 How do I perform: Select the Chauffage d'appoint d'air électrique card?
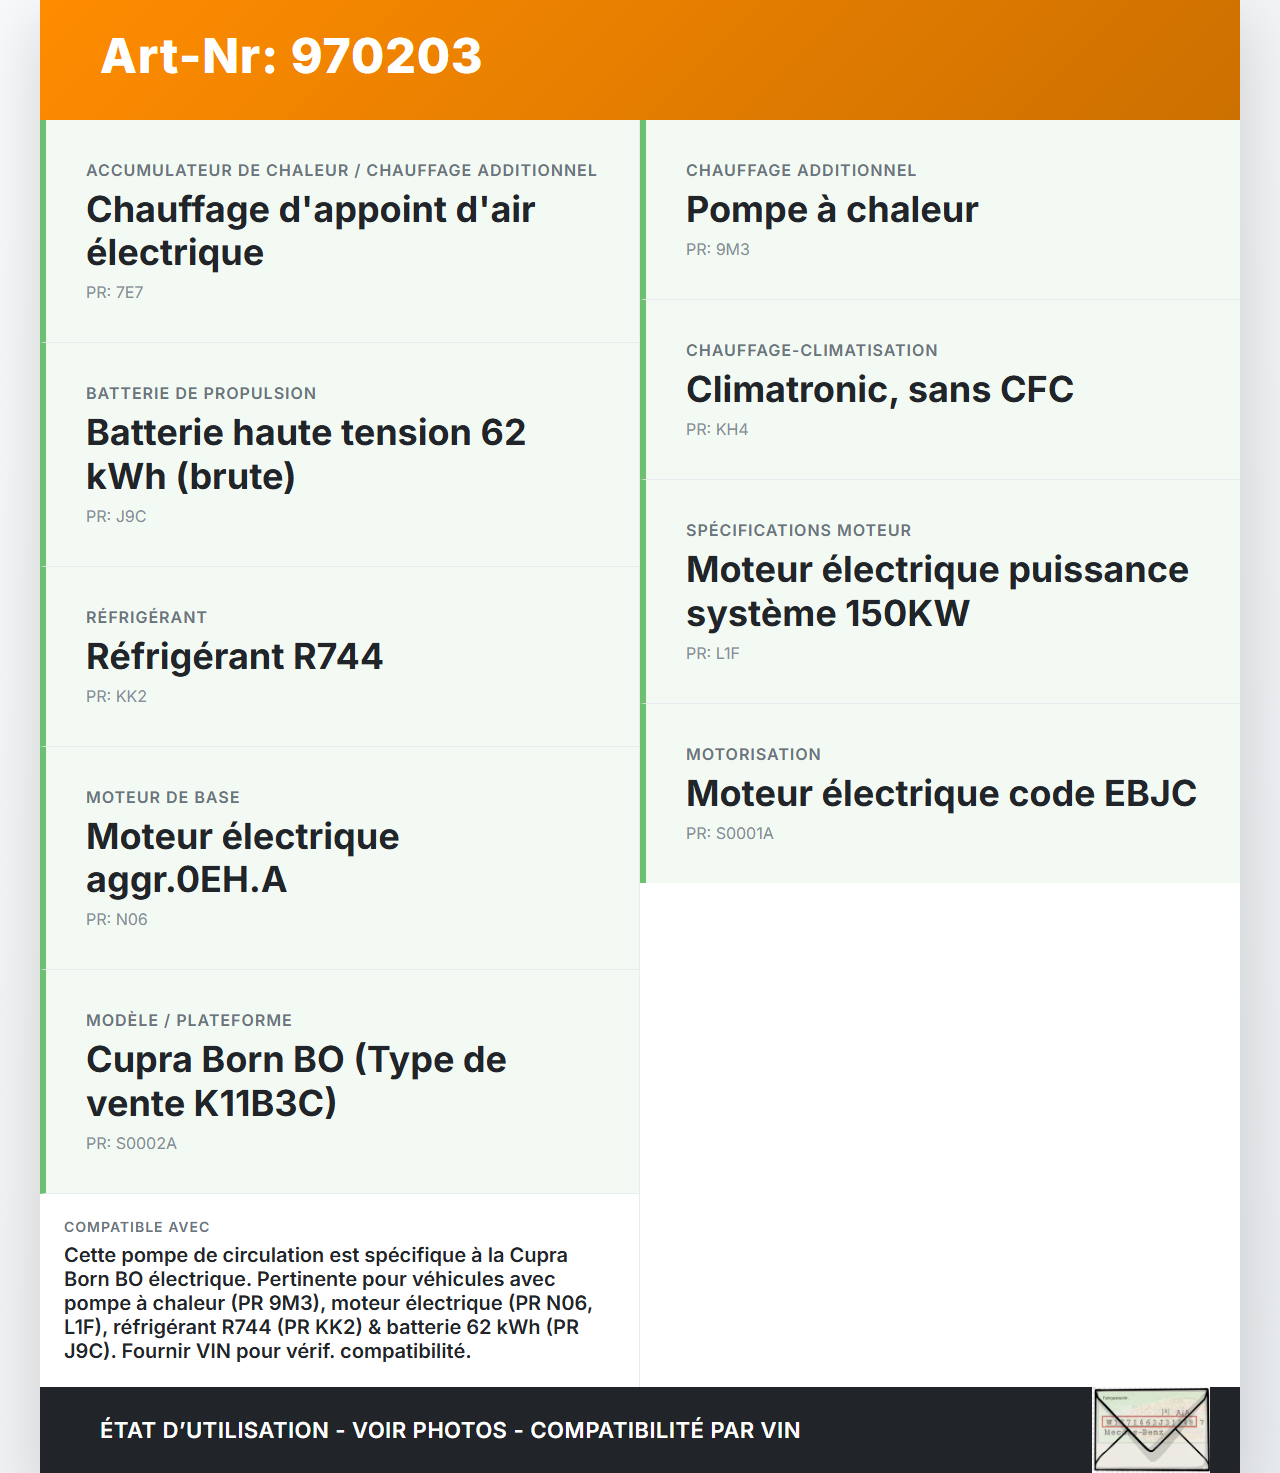tap(340, 231)
